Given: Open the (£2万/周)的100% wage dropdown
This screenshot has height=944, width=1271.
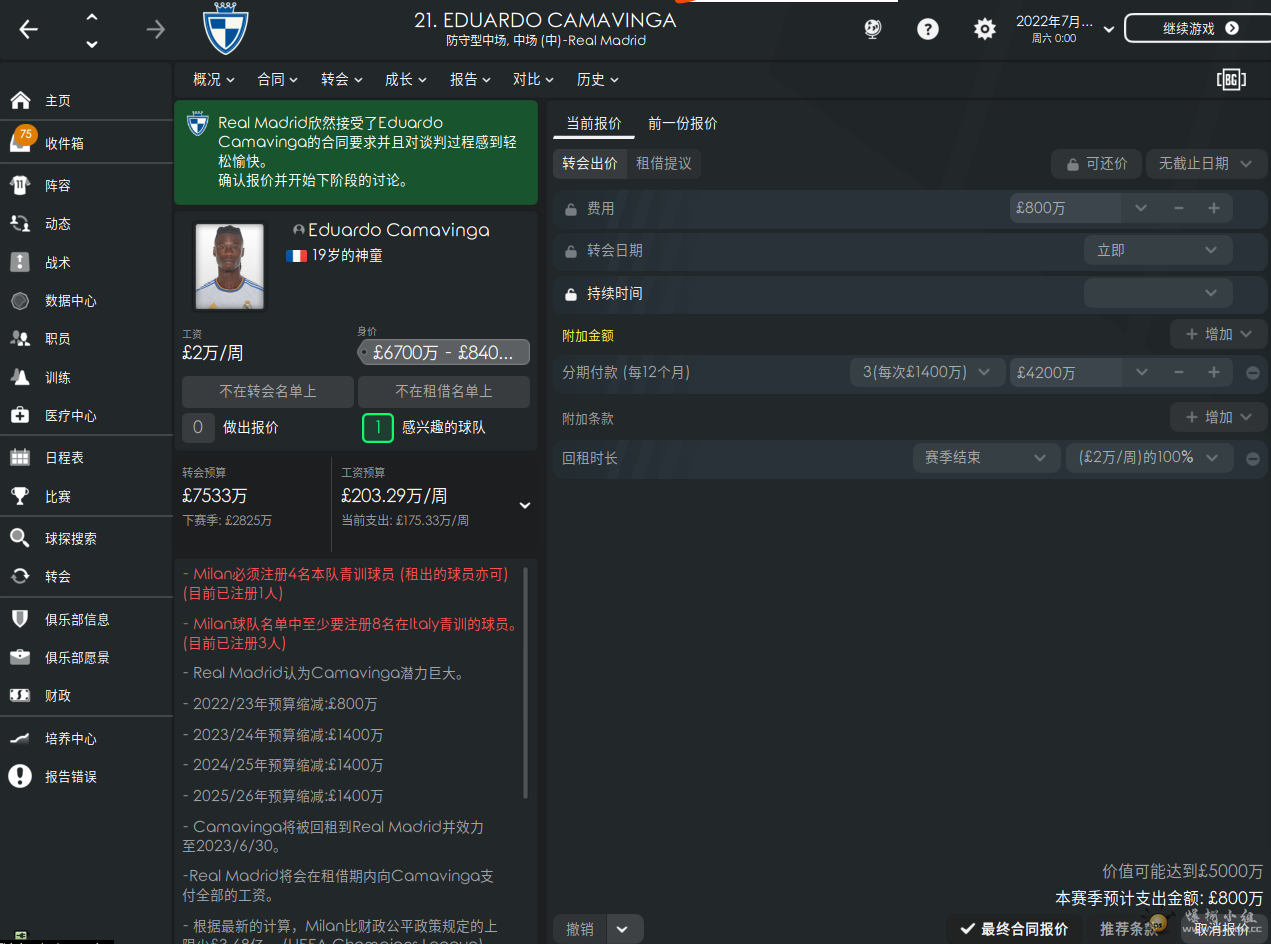Looking at the screenshot, I should (1149, 457).
